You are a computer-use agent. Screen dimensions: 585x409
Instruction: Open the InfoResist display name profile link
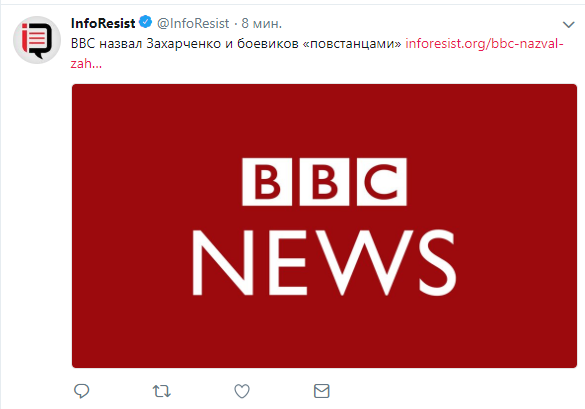(103, 23)
